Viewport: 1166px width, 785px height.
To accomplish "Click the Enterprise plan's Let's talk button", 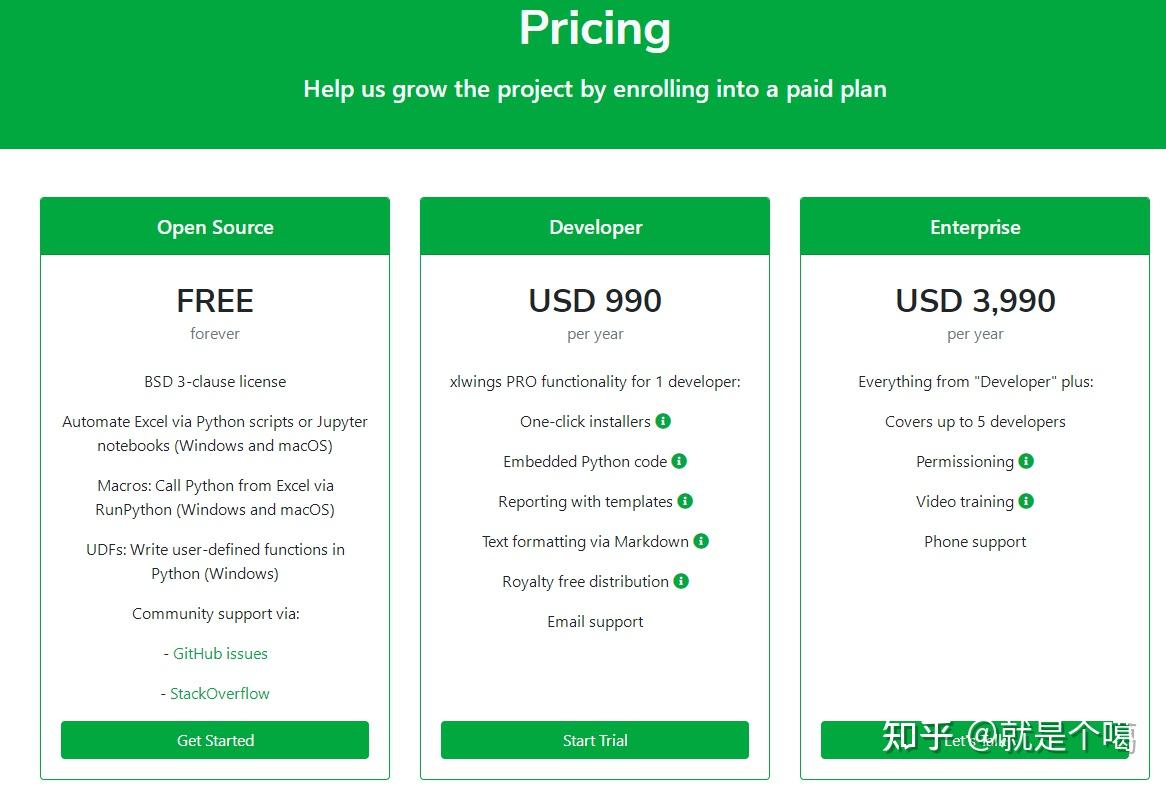I will pyautogui.click(x=975, y=740).
